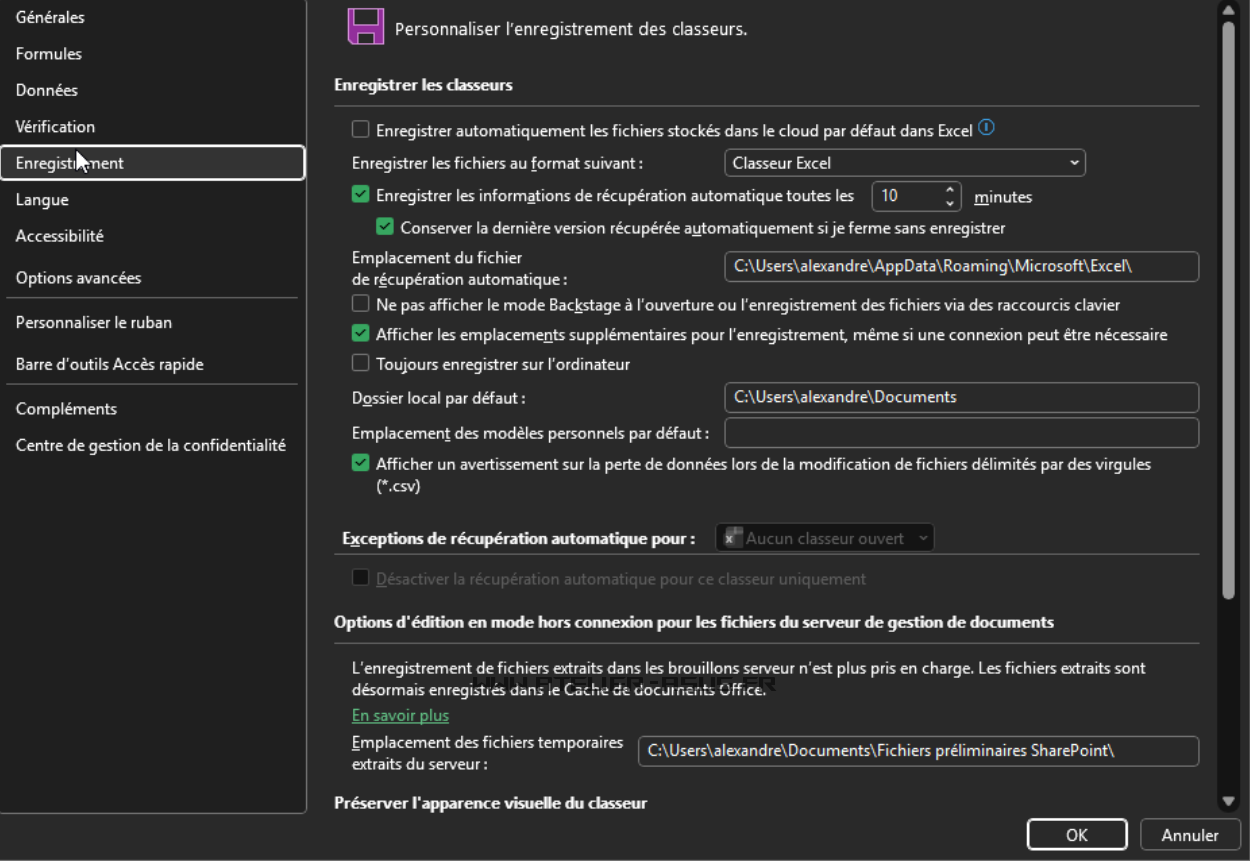Screen dimensions: 1250x861
Task: Follow the 'En savoir plus' link
Action: click(x=400, y=715)
